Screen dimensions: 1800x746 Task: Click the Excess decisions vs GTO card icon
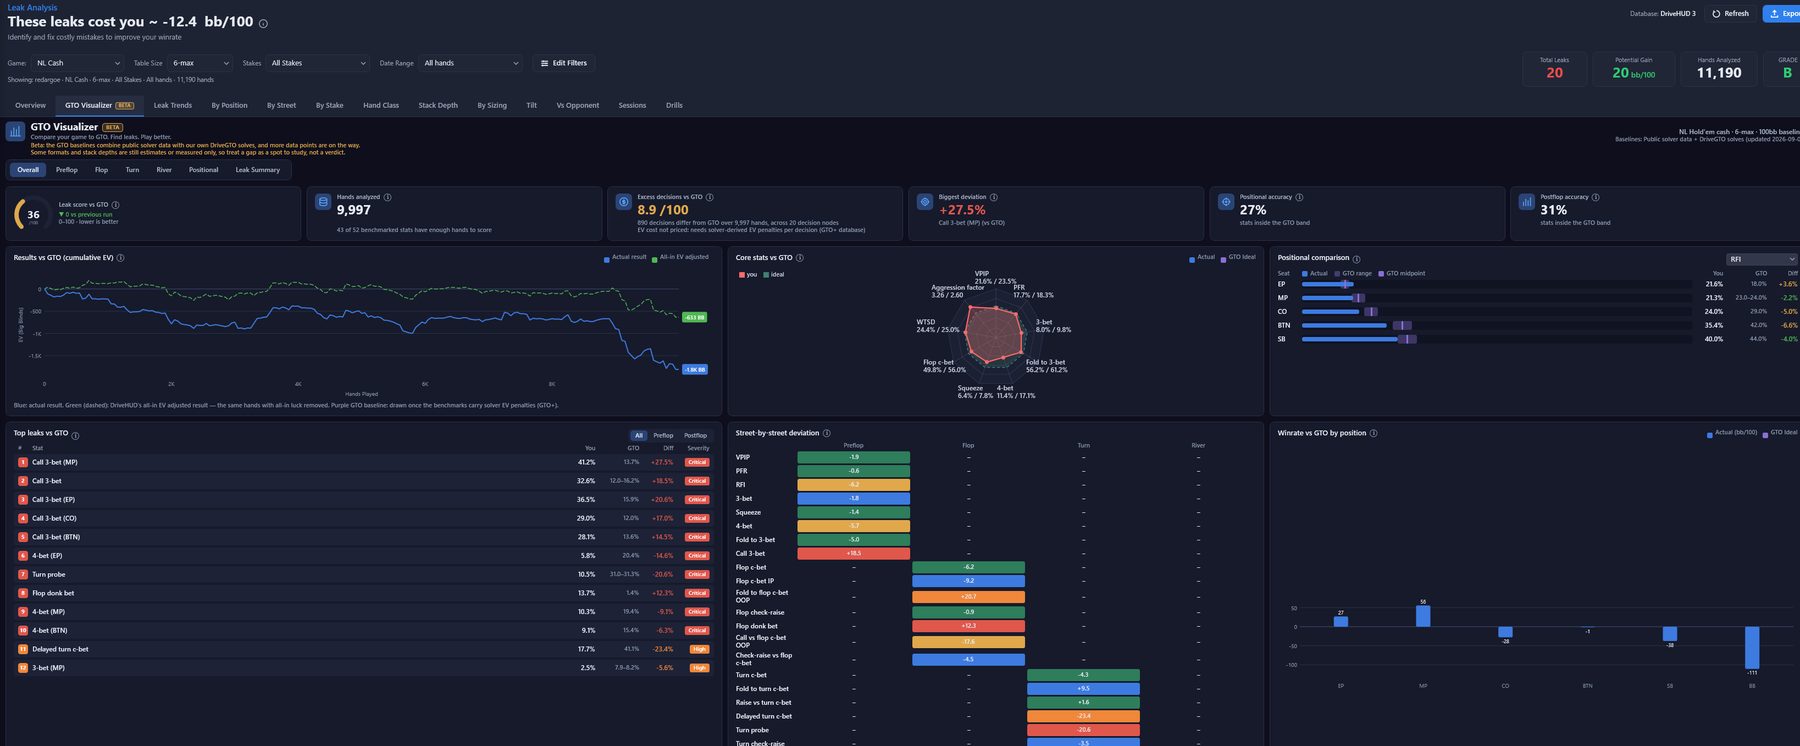[623, 202]
